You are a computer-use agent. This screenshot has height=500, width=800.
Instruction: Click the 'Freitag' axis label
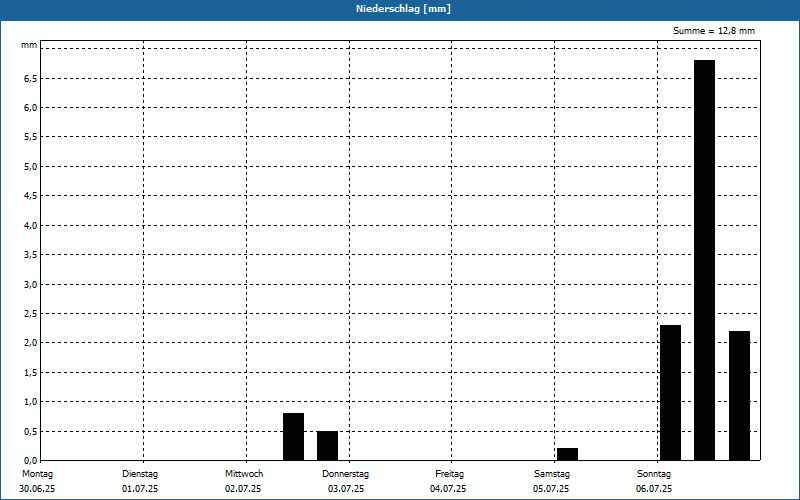click(x=449, y=474)
